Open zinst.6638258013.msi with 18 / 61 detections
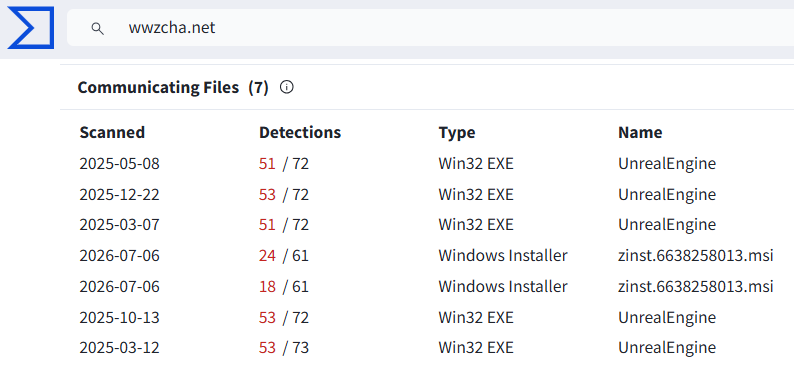 point(696,287)
